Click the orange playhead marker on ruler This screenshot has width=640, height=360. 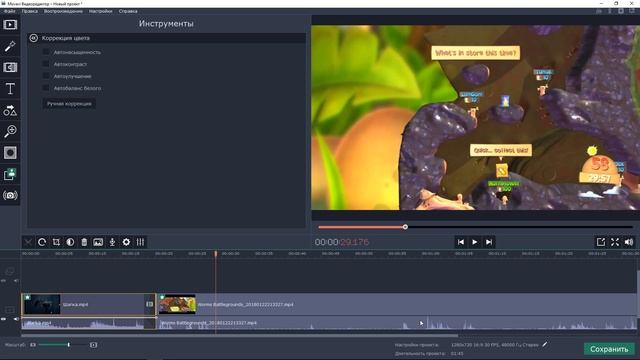[216, 253]
